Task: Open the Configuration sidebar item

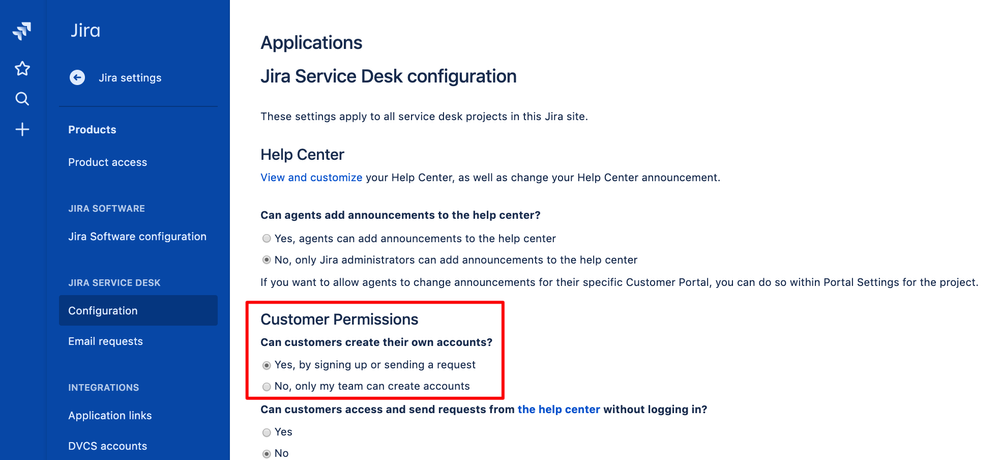Action: tap(138, 310)
